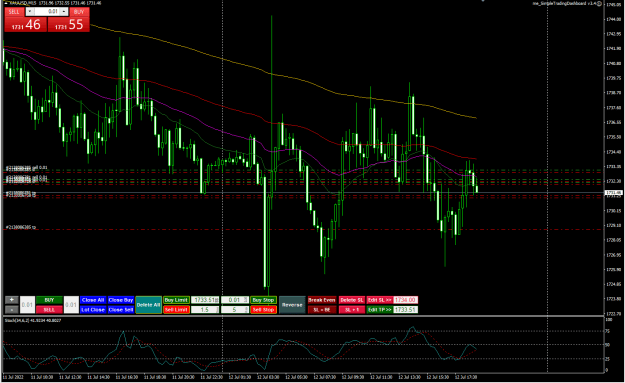Select the 0.01 volume field in the one-click panel

click(47, 12)
